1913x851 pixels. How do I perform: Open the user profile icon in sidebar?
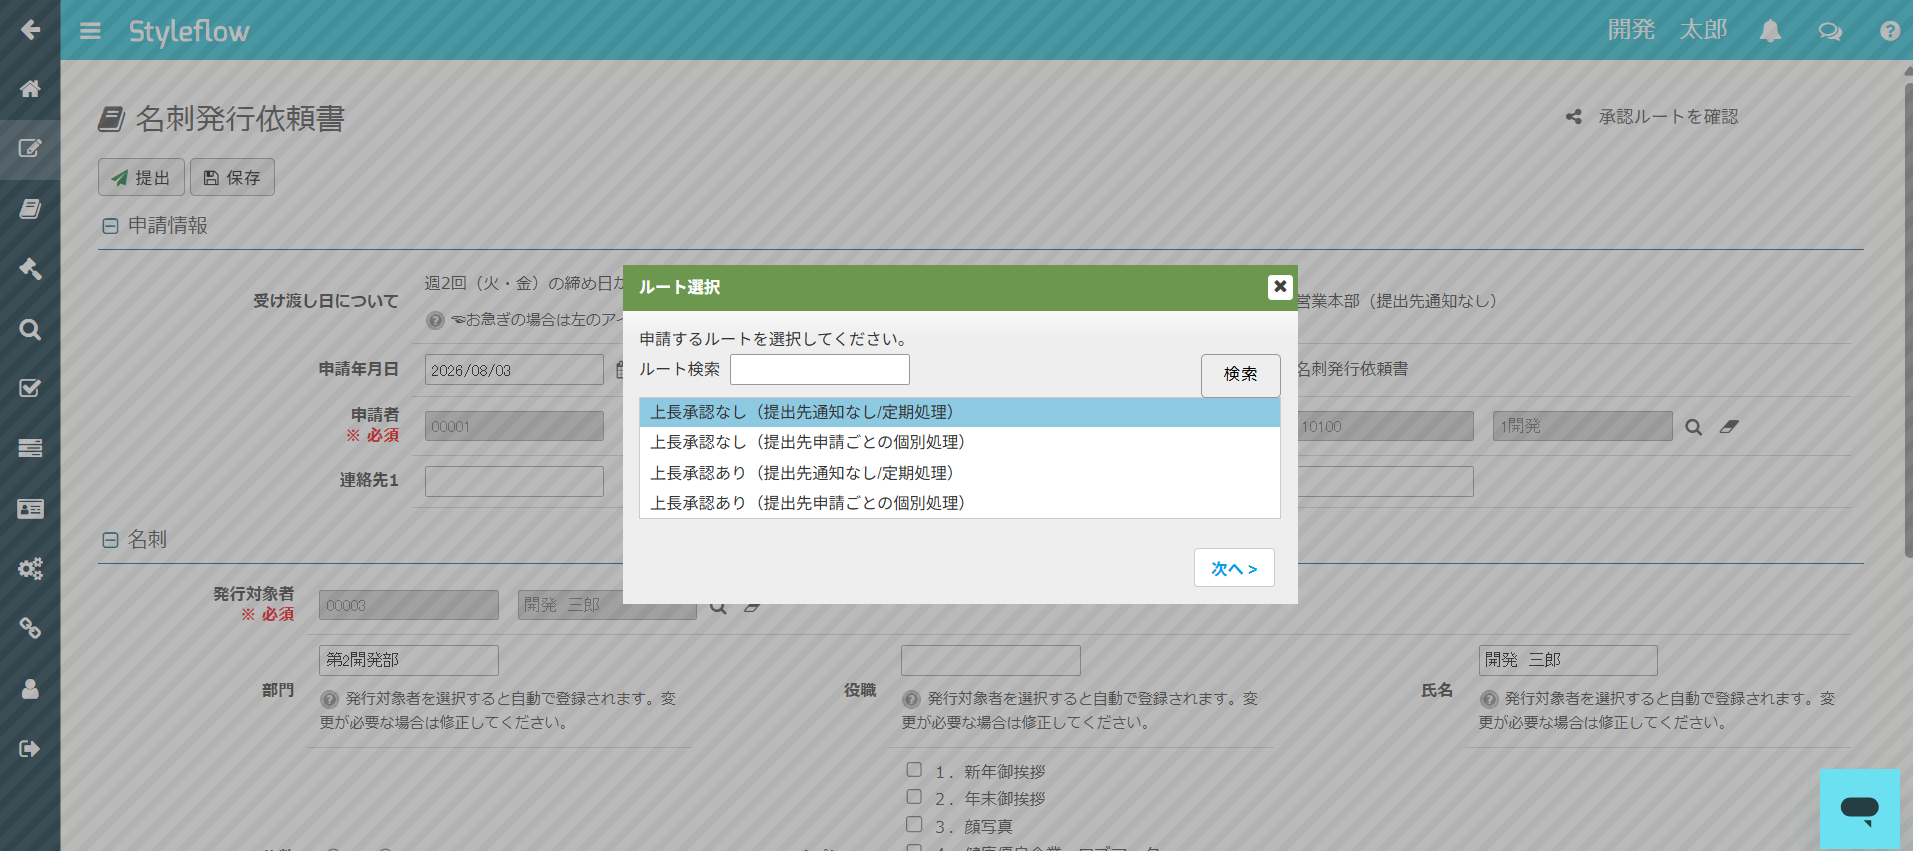[x=30, y=689]
